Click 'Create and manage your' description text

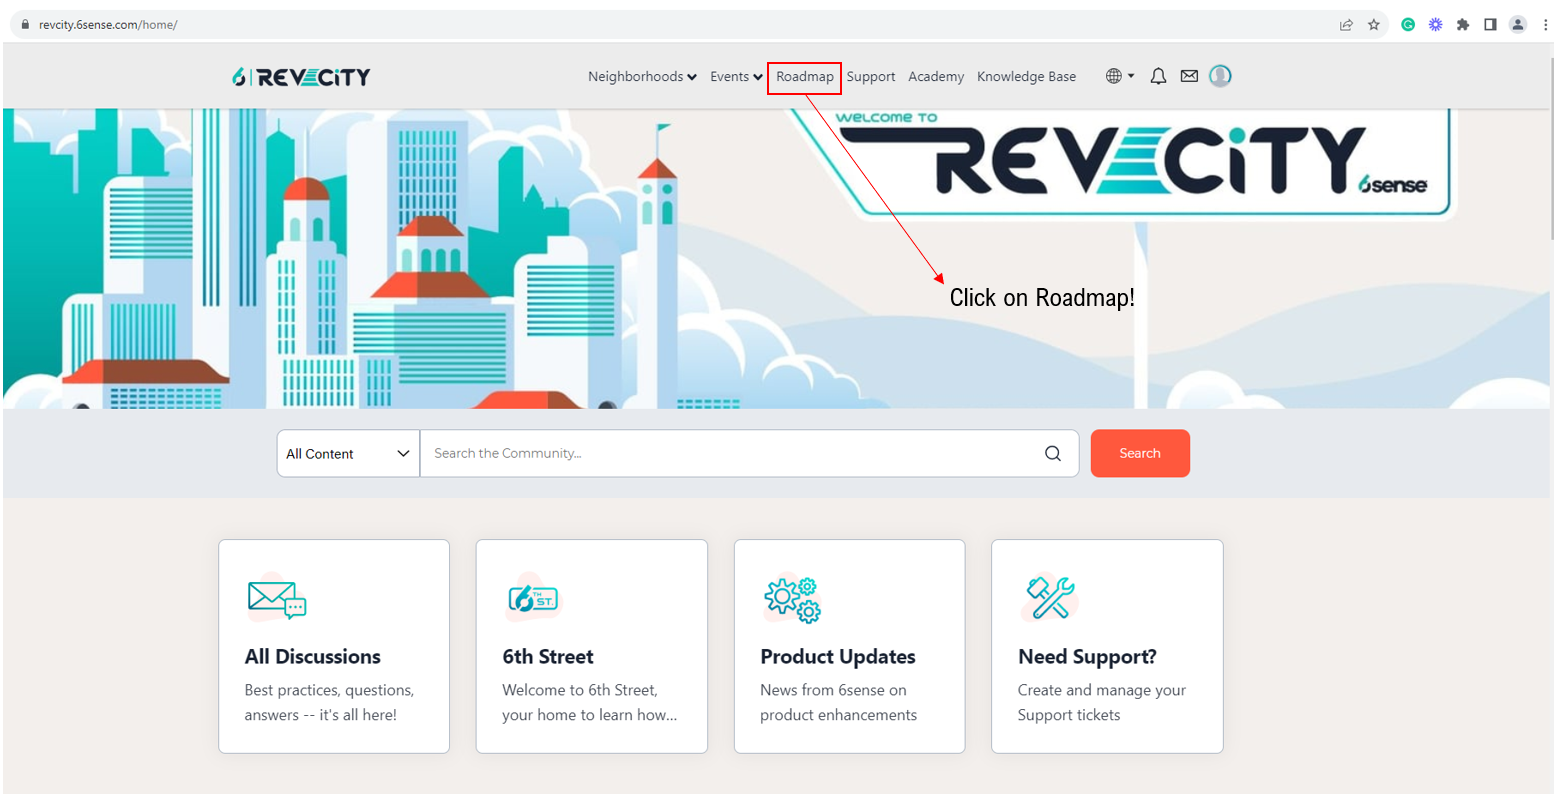(x=1102, y=690)
